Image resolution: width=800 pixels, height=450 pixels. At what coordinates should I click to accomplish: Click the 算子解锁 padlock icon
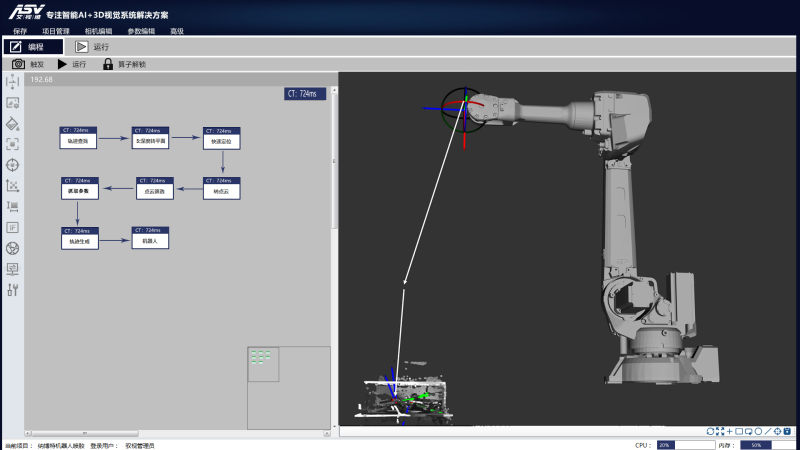tap(108, 64)
